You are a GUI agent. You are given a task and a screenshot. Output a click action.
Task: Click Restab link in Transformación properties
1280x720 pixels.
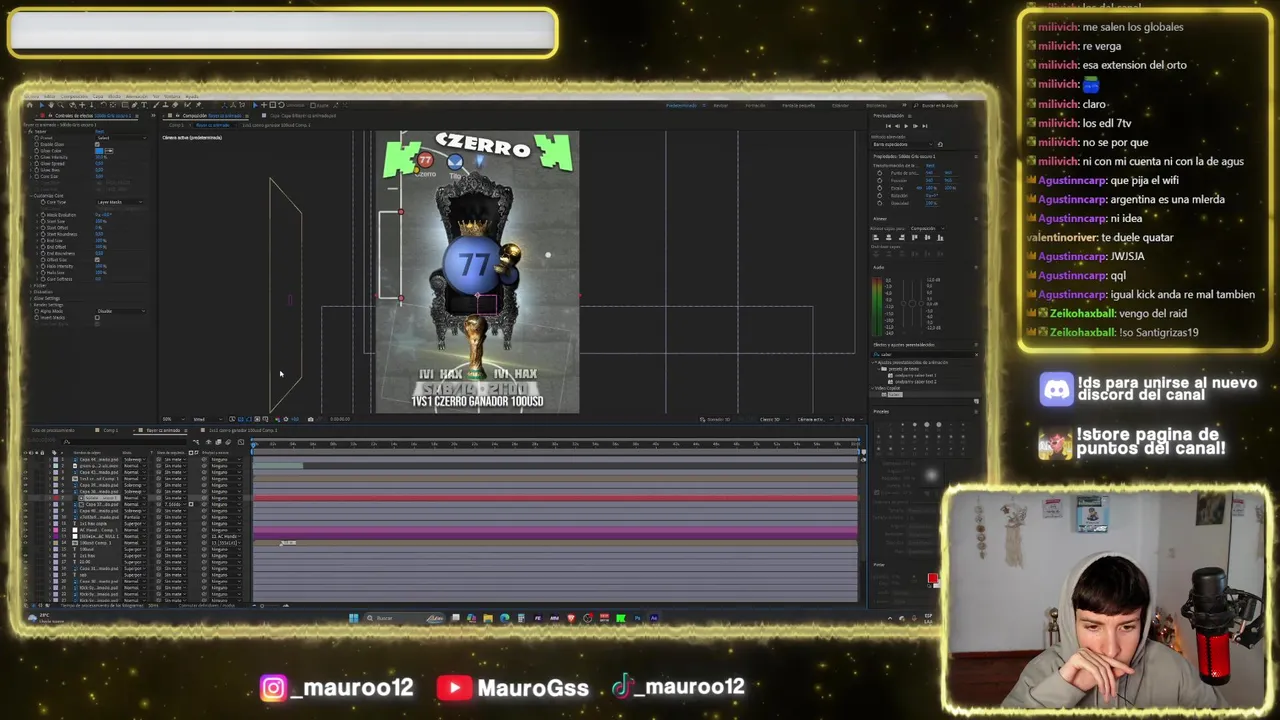[930, 166]
